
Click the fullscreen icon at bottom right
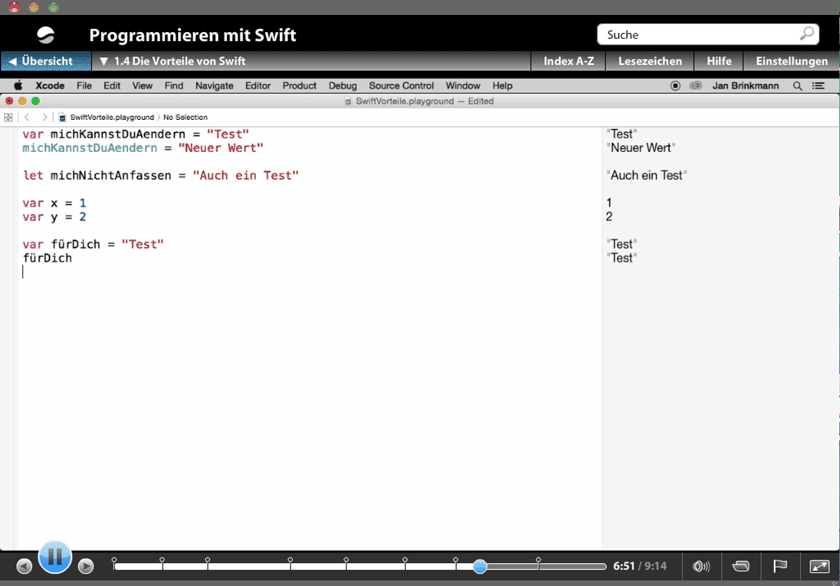point(820,567)
